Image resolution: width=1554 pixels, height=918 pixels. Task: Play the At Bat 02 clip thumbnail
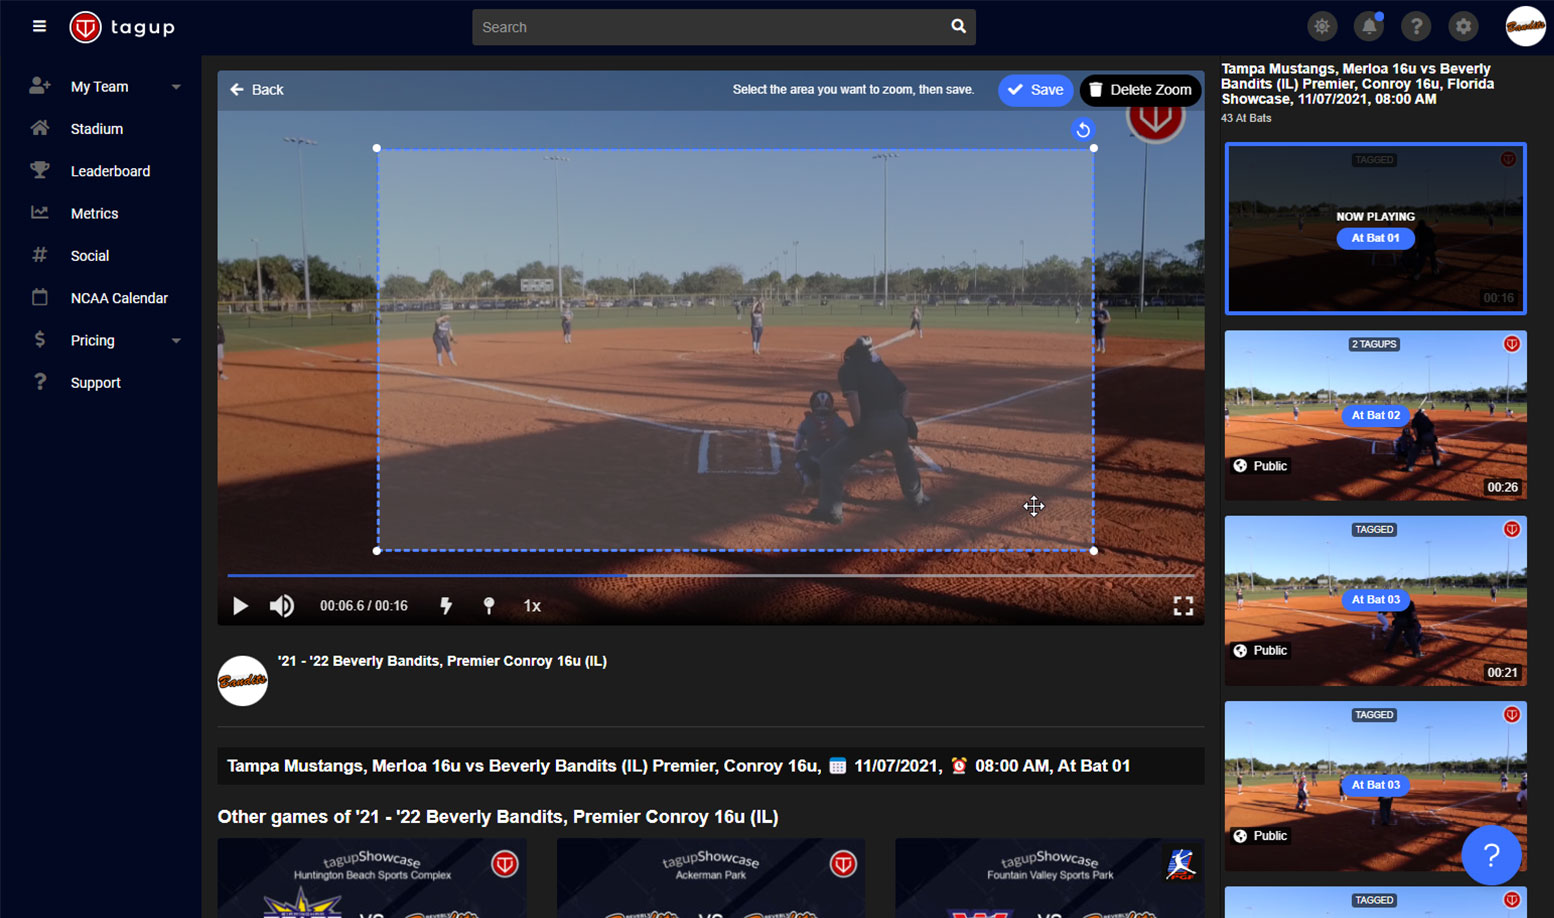click(1374, 415)
